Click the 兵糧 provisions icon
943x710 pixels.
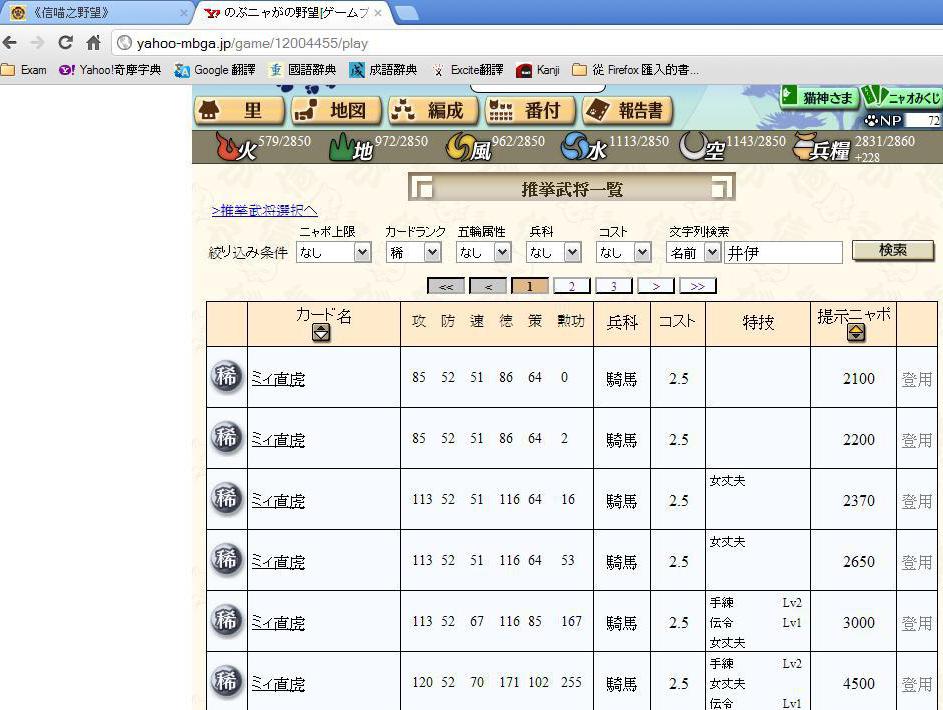click(x=822, y=147)
